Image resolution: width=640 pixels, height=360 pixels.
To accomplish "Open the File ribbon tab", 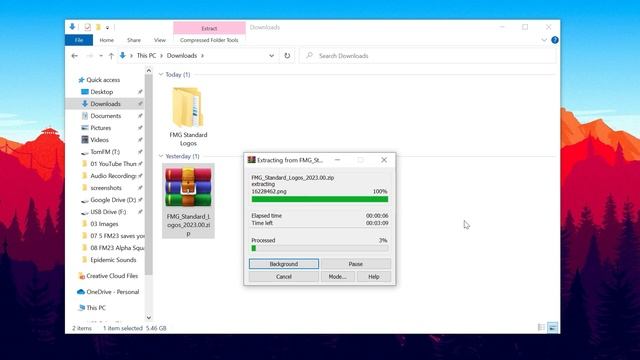I will pyautogui.click(x=79, y=40).
